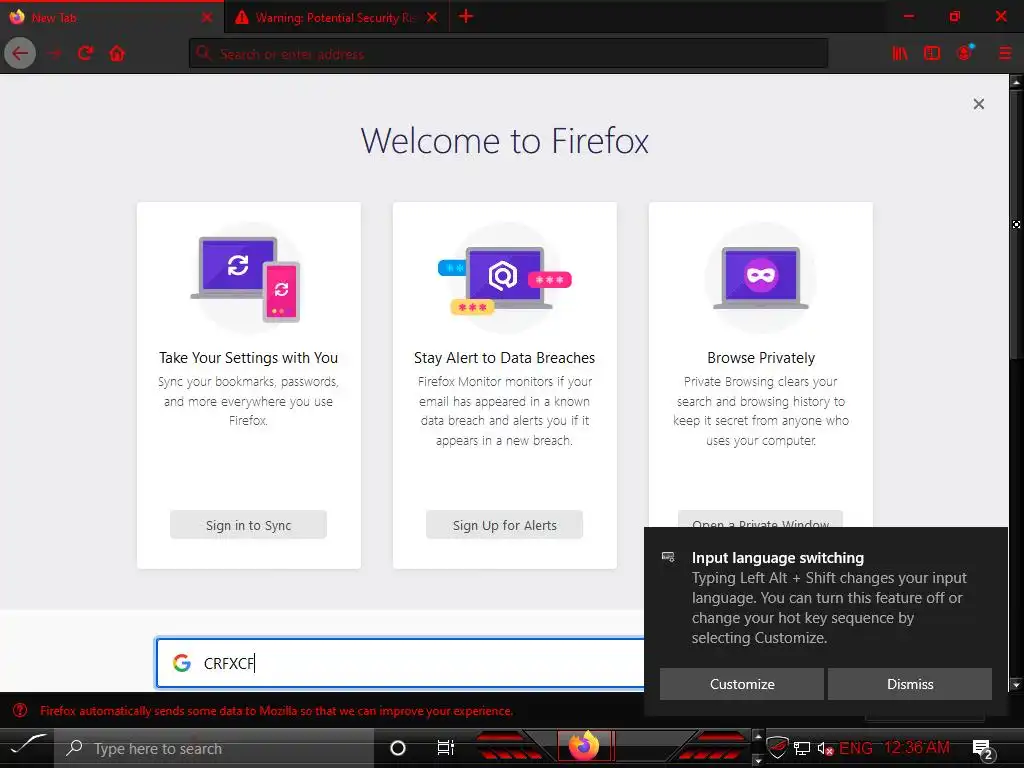Select the Welcome to Firefox title
The image size is (1024, 768).
[504, 140]
